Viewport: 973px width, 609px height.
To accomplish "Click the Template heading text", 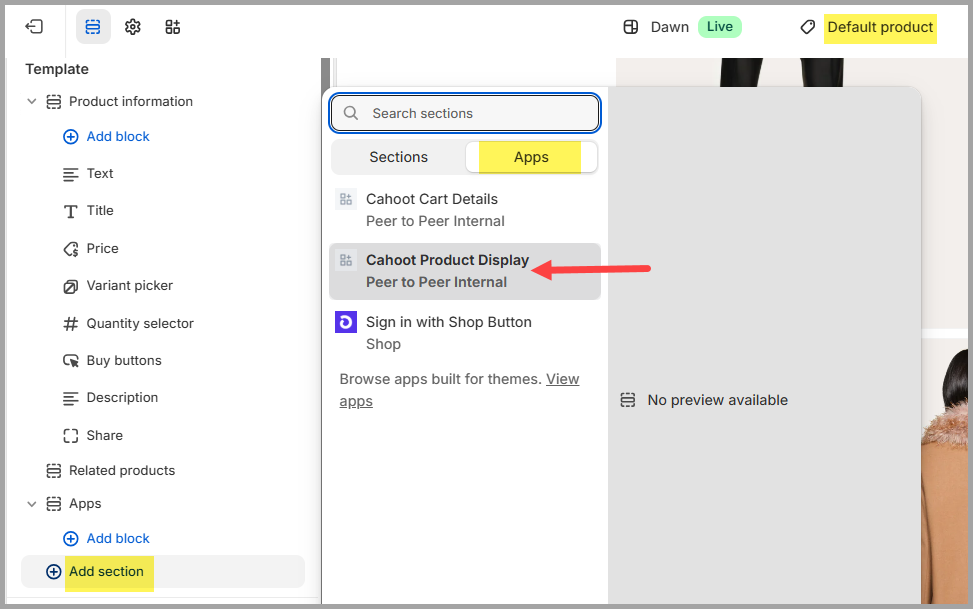I will click(57, 69).
